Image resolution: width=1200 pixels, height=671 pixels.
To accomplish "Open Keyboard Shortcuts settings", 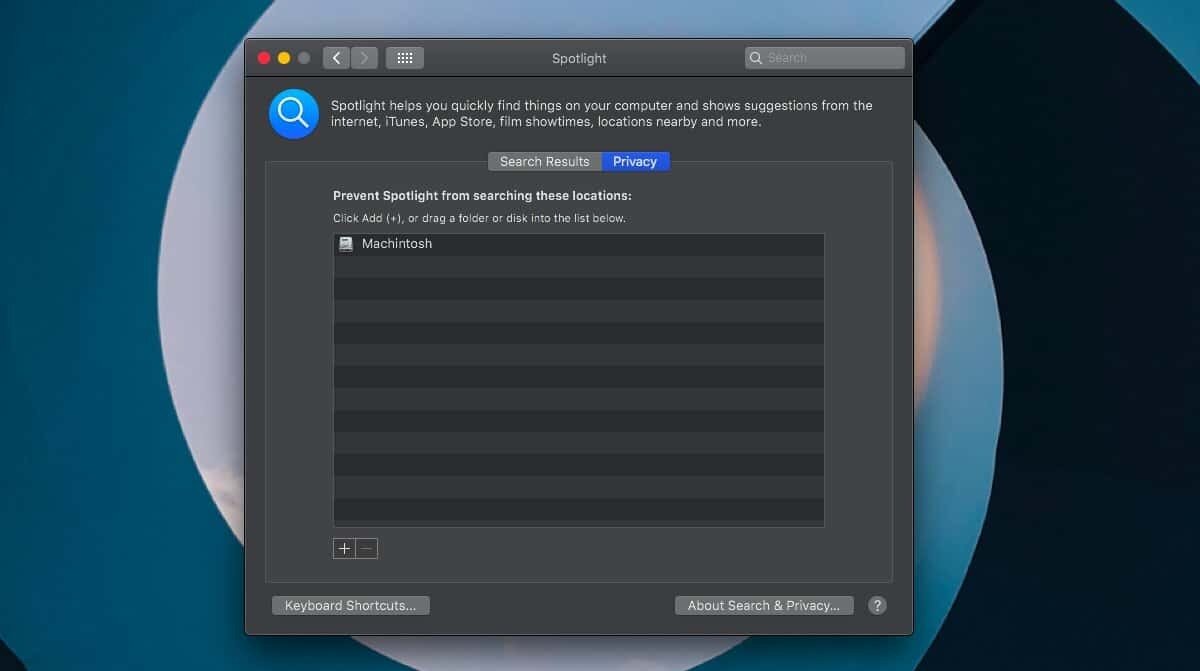I will point(350,605).
